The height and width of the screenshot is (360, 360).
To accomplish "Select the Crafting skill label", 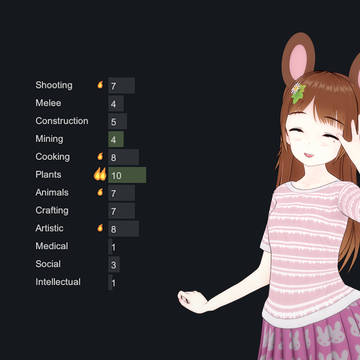I will click(52, 210).
